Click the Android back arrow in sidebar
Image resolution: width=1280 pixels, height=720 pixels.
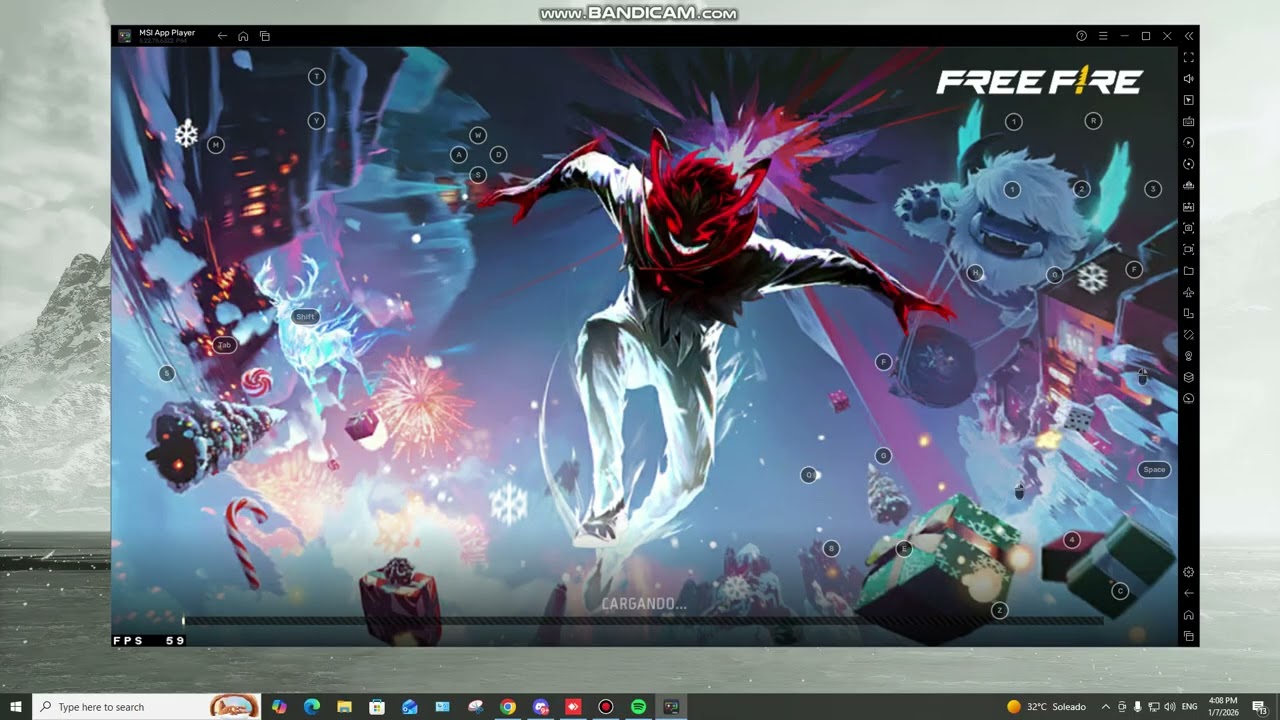click(1189, 593)
